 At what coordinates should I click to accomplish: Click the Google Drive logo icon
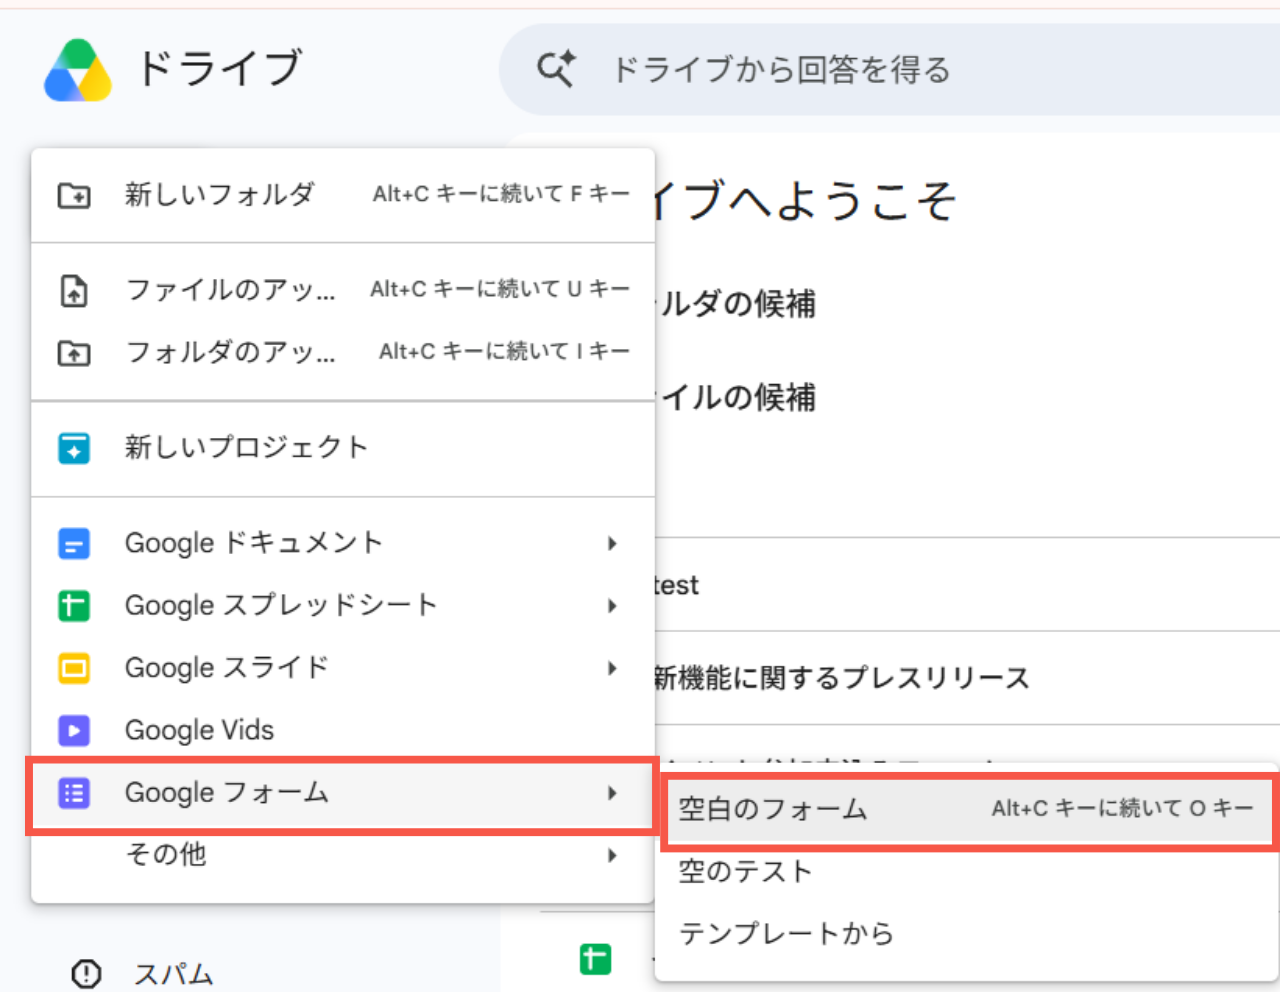point(78,70)
